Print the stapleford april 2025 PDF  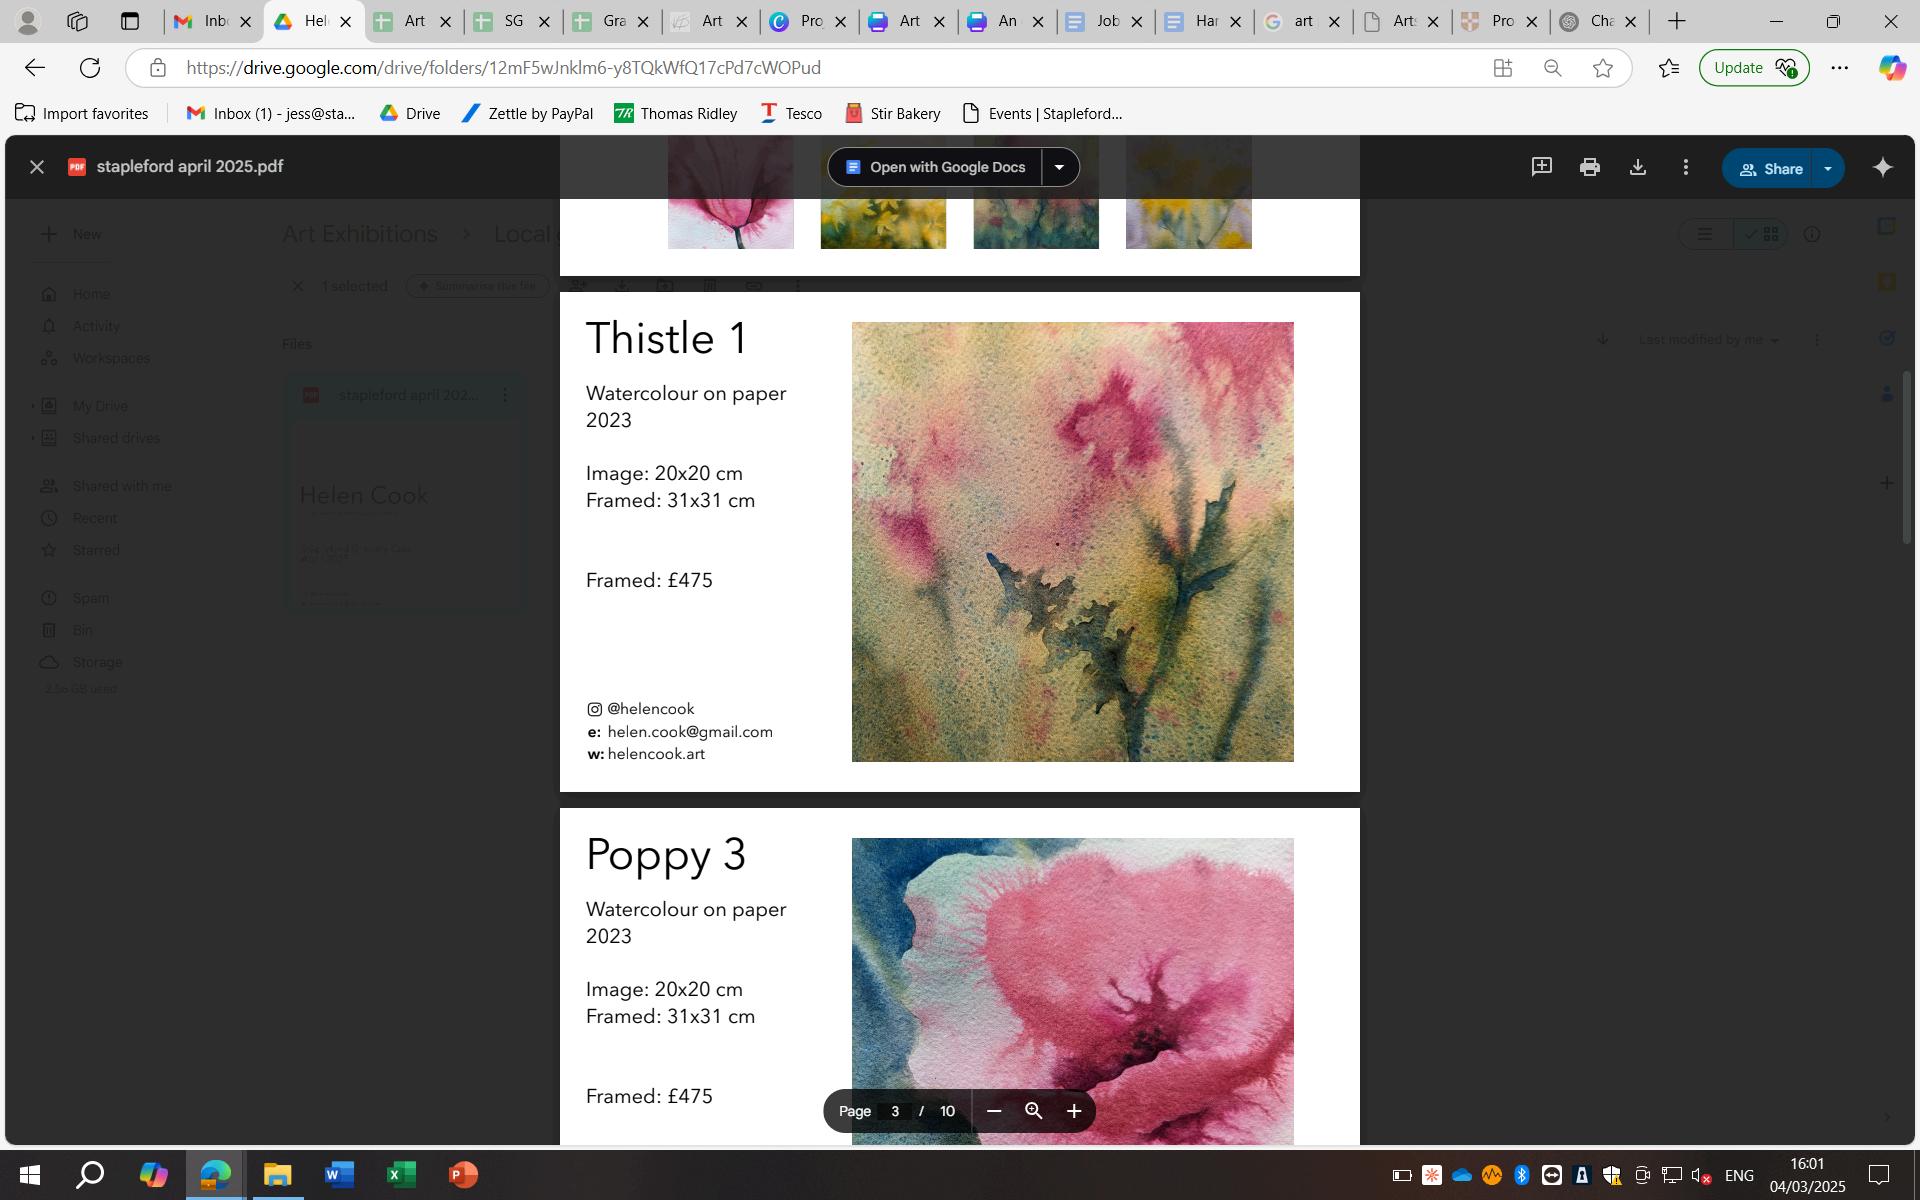1589,167
